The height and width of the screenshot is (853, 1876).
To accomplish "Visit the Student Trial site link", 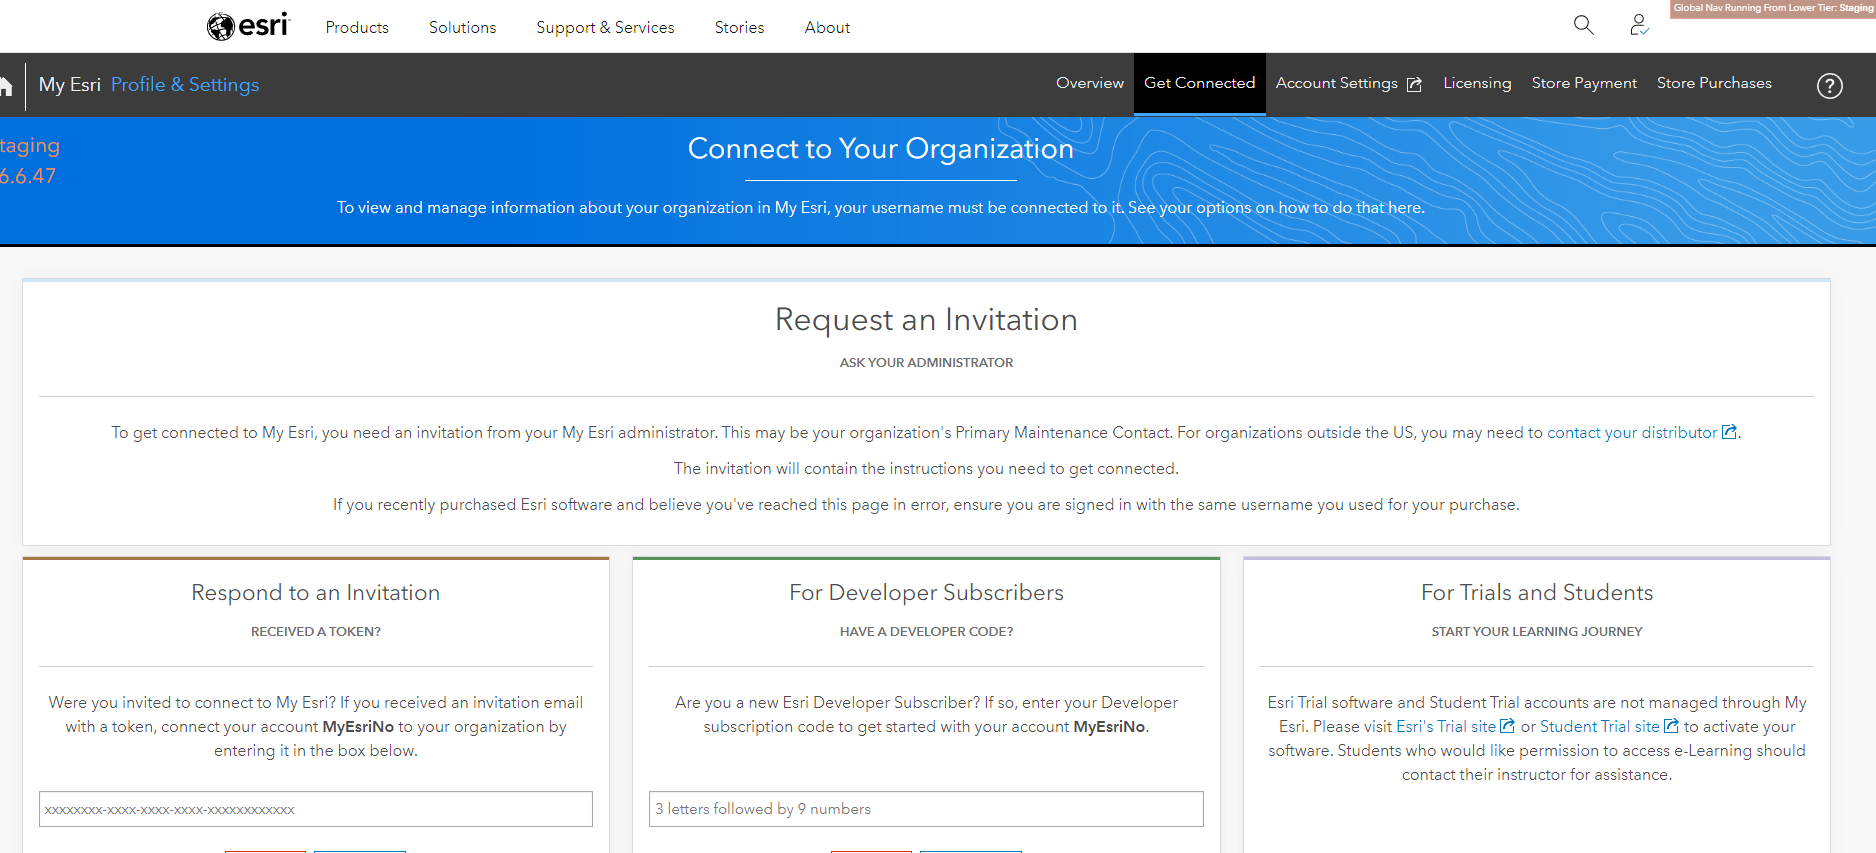I will pyautogui.click(x=1600, y=726).
